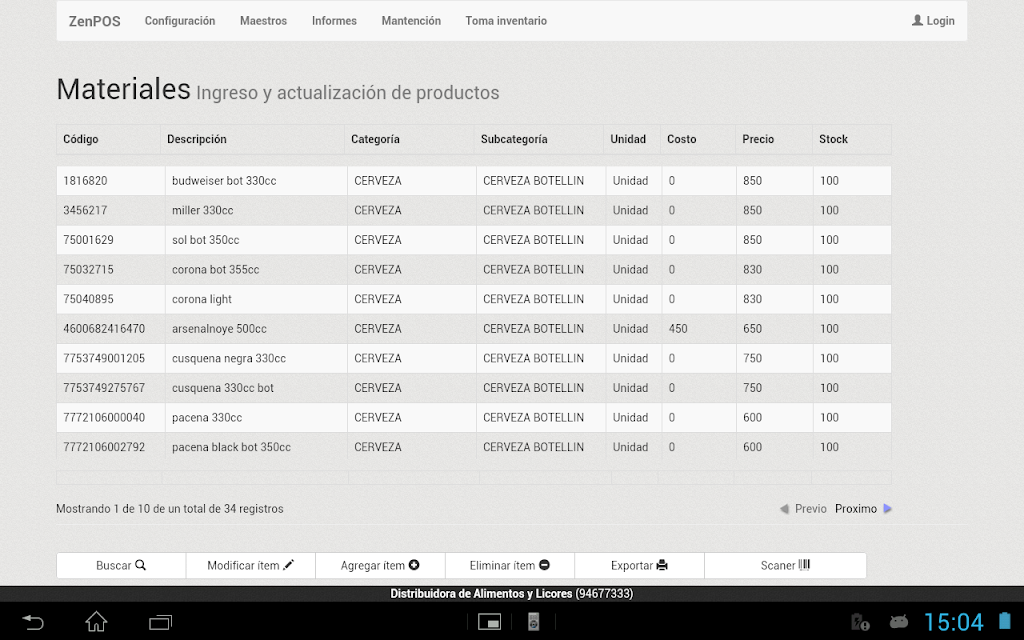
Task: Open the Mantención menu
Action: (411, 21)
